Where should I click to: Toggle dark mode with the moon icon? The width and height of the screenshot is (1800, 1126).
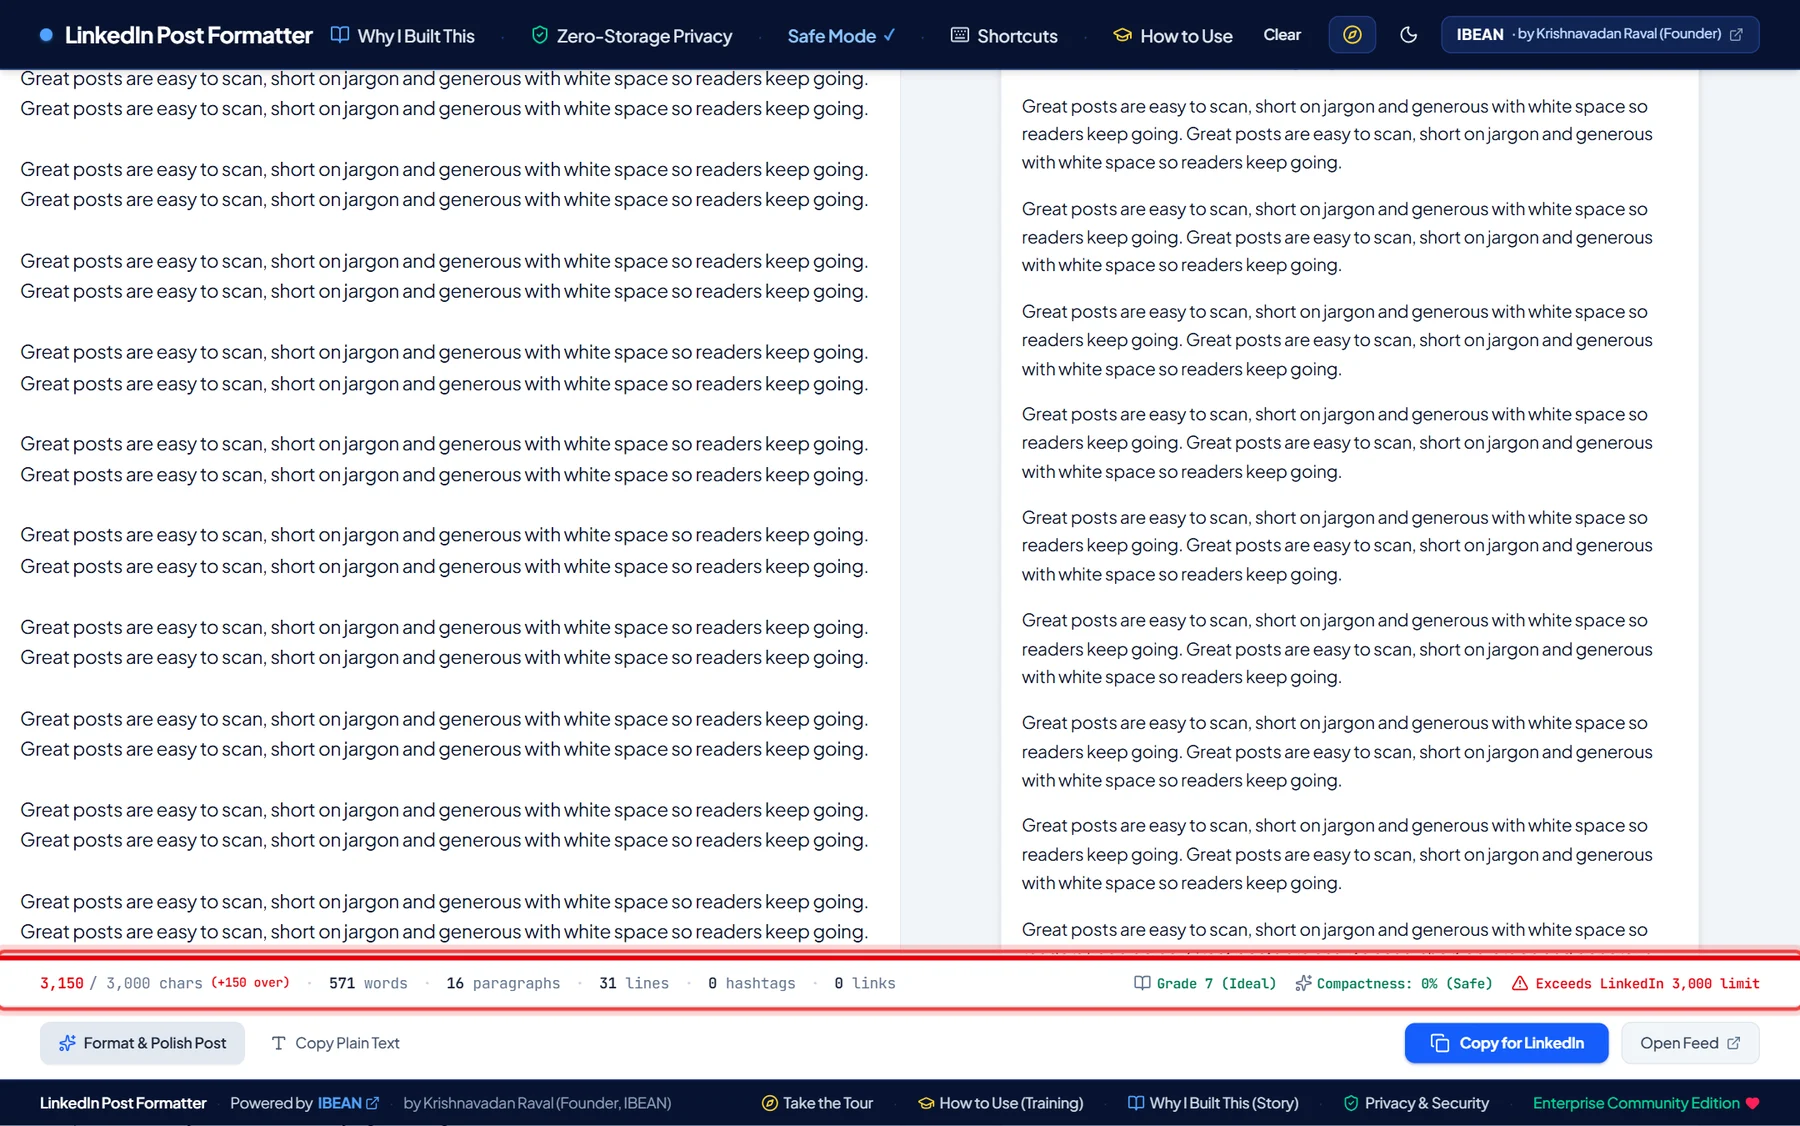coord(1408,35)
